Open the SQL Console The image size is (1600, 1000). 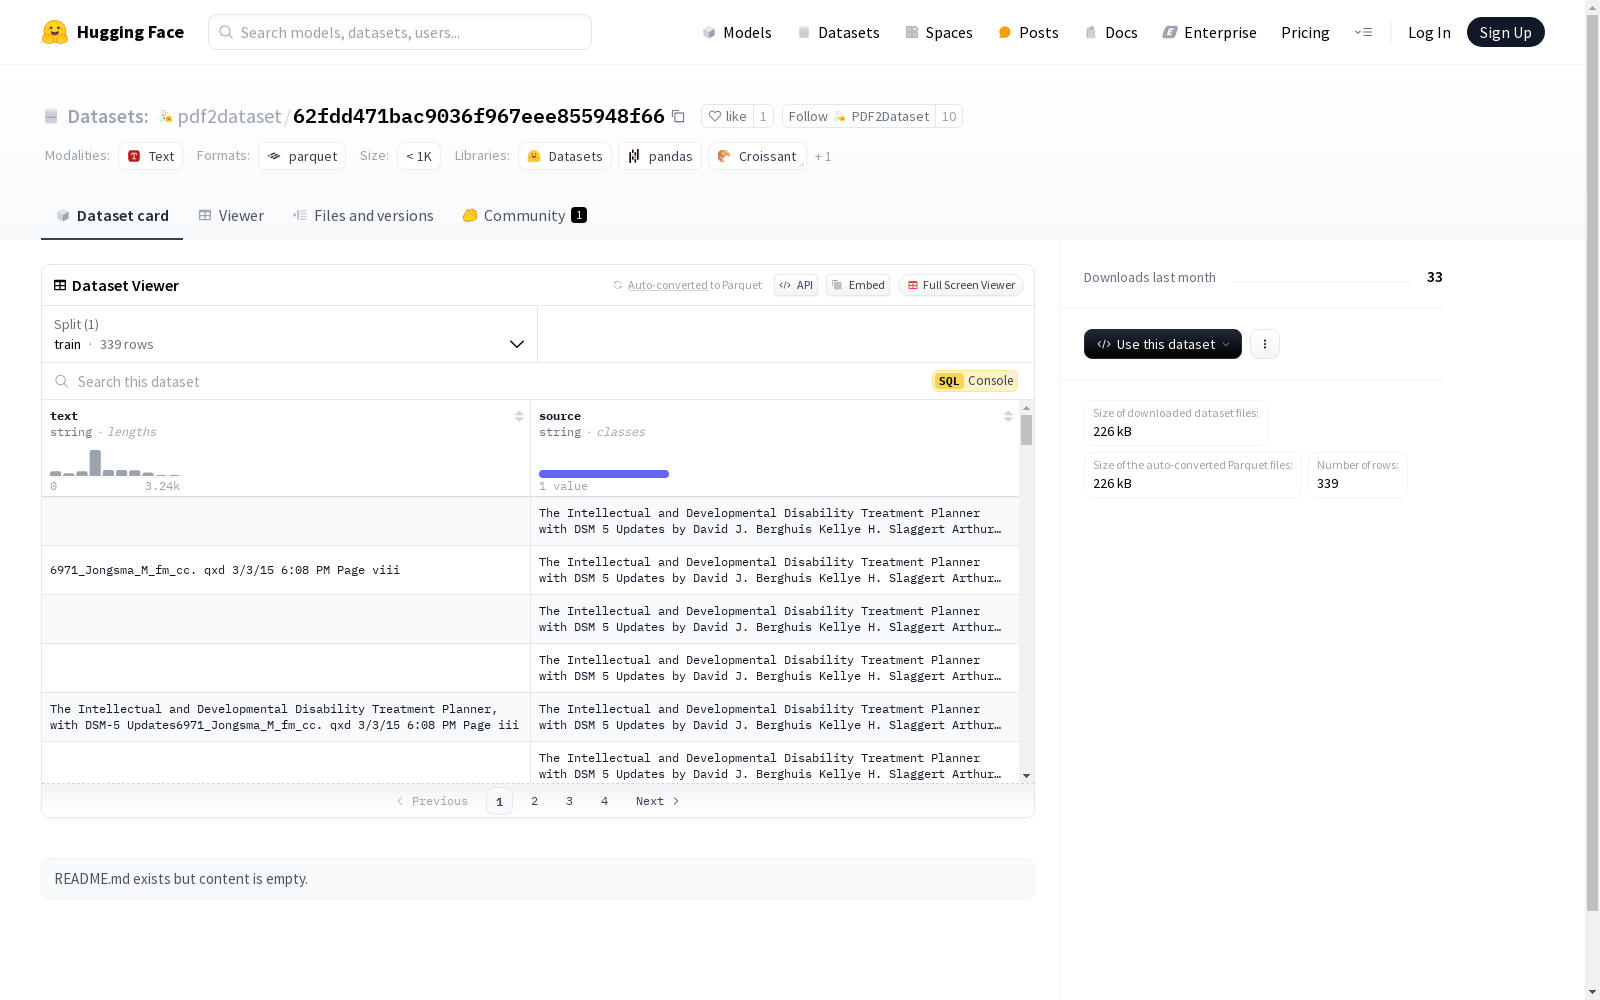[975, 381]
